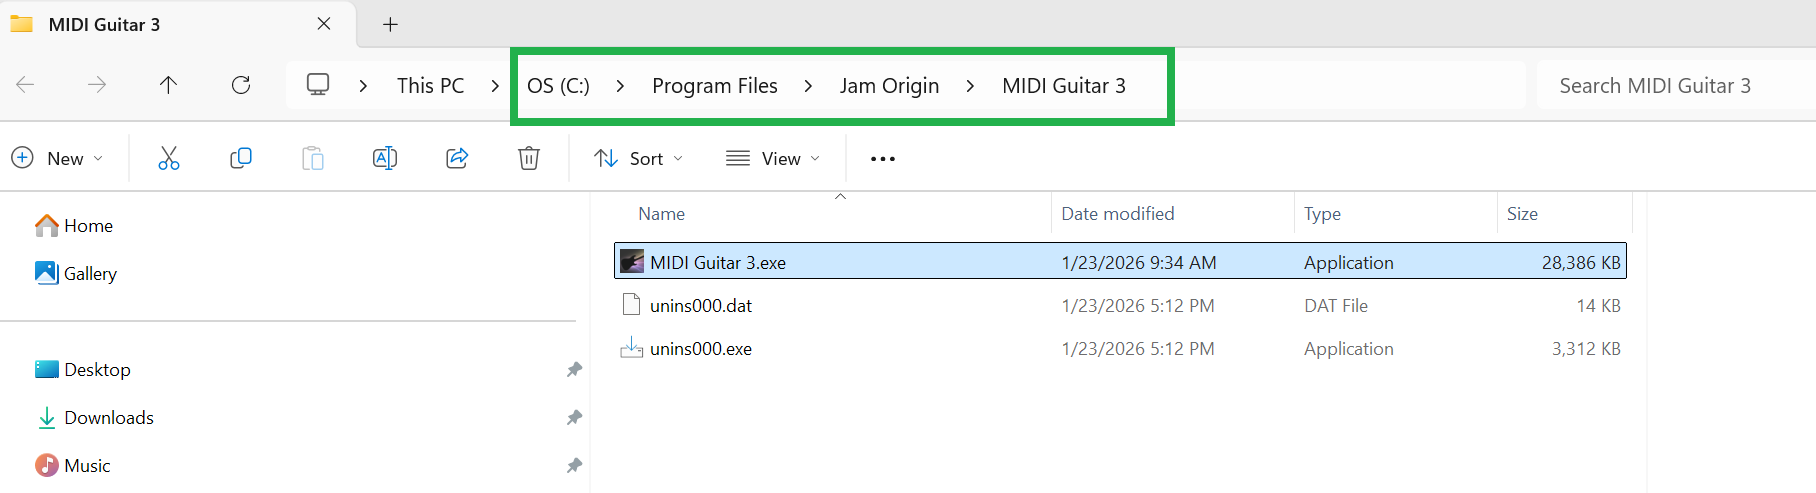Go up one folder level
The image size is (1816, 493).
[x=168, y=85]
